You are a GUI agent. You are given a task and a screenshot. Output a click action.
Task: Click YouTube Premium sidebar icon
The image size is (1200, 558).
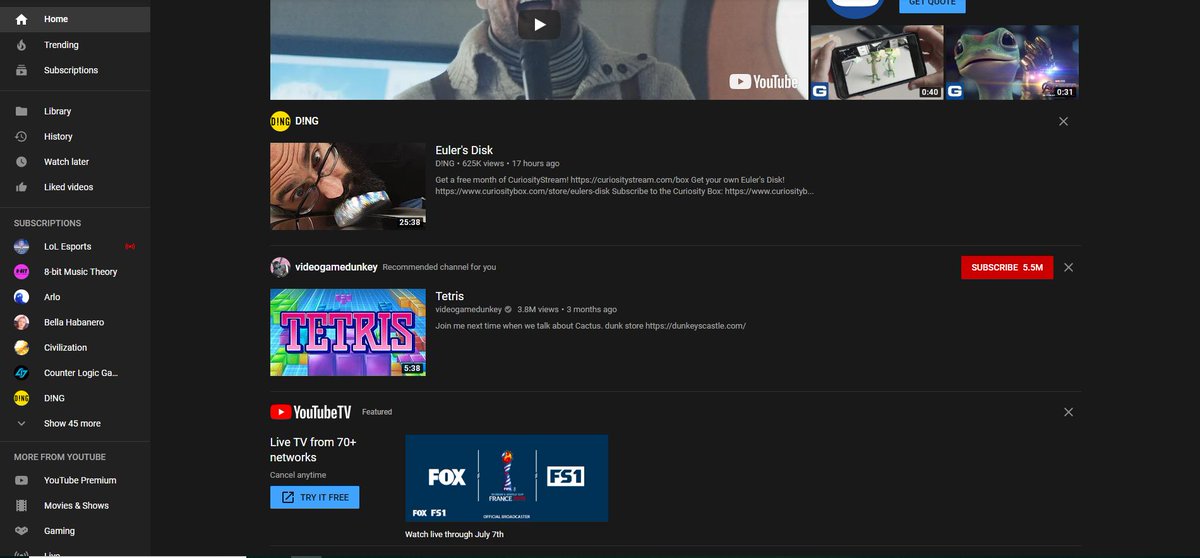tap(21, 480)
